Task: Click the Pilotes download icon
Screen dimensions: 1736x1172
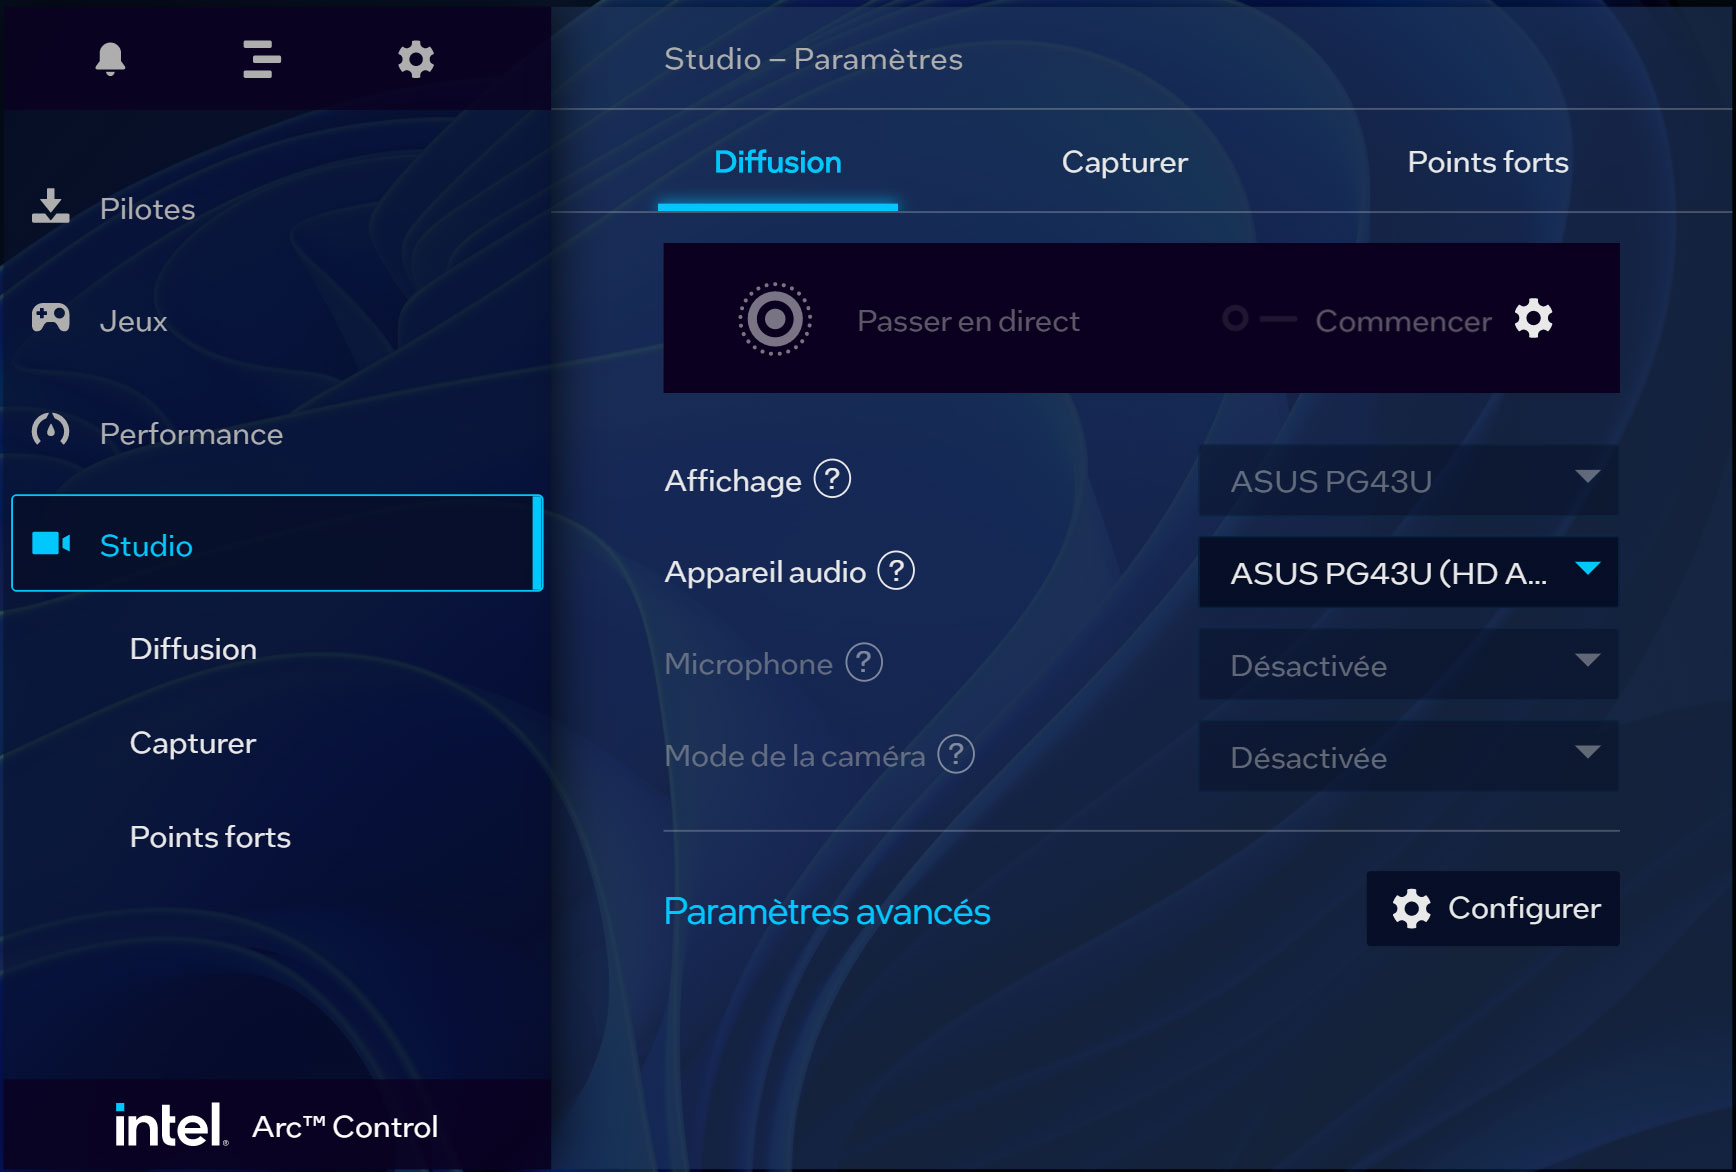Action: click(x=50, y=207)
